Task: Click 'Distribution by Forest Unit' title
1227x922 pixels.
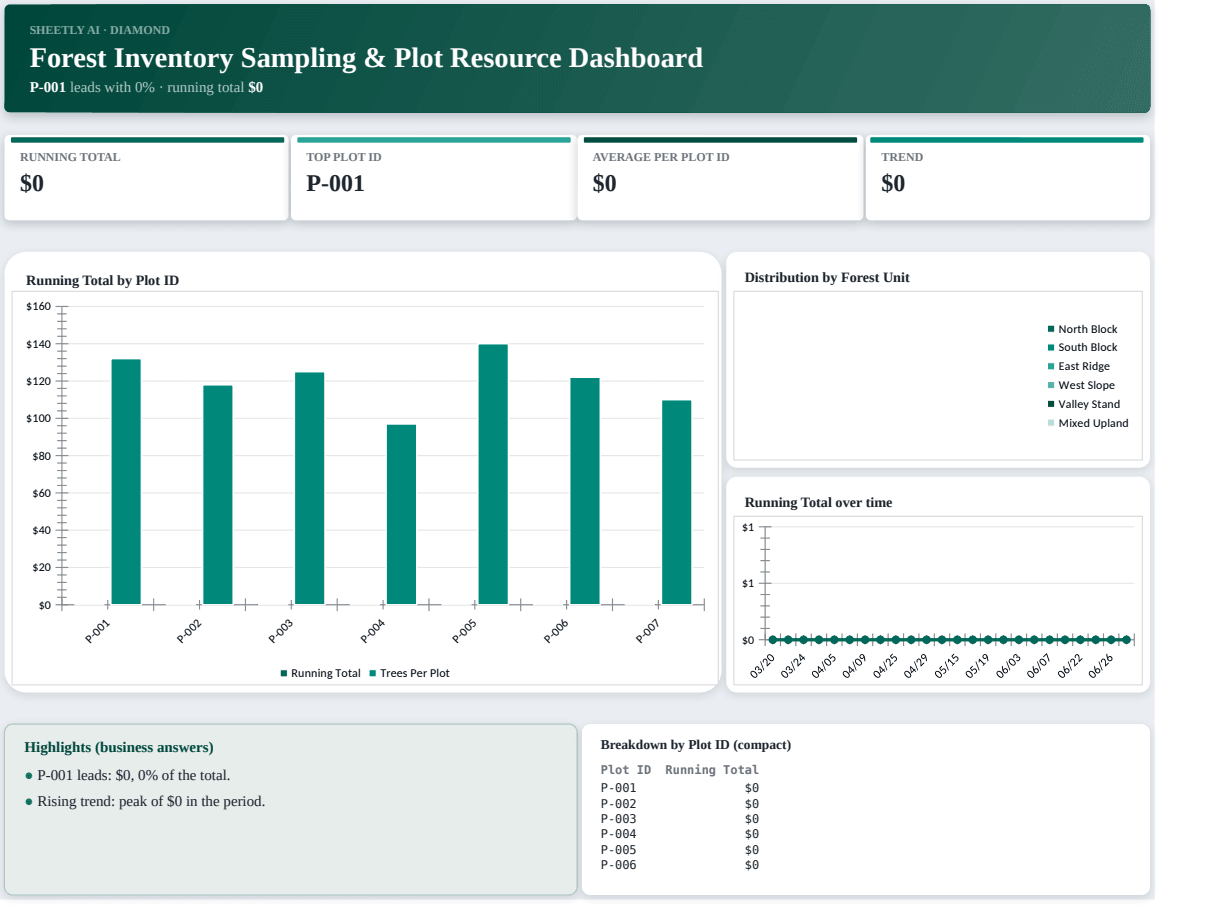Action: [827, 277]
